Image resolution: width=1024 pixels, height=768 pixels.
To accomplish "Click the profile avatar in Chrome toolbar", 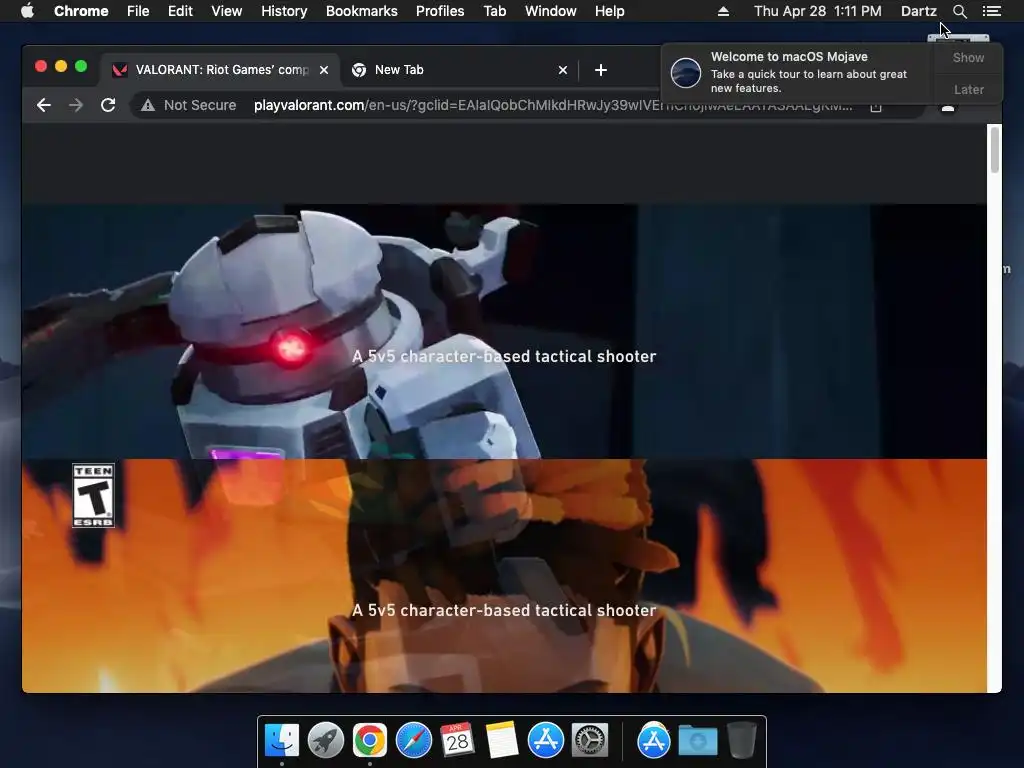I will (948, 107).
